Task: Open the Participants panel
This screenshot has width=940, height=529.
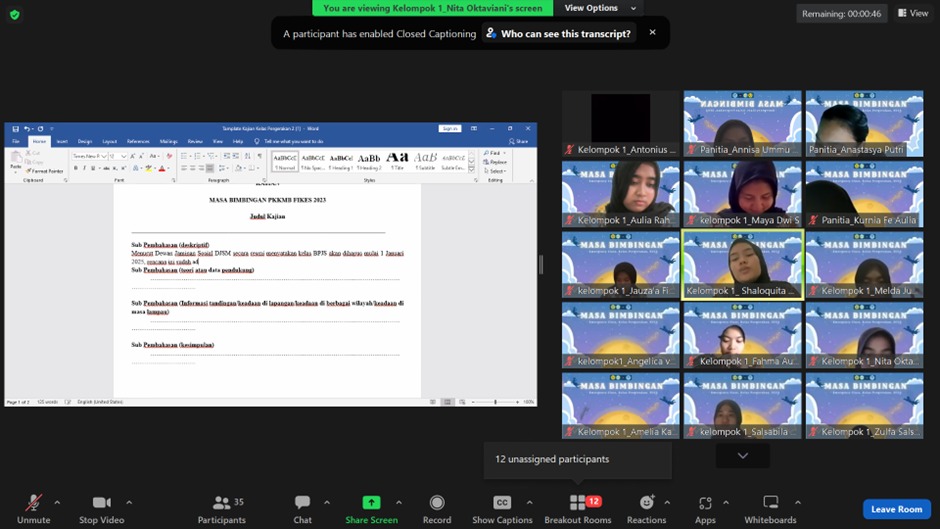Action: 221,508
